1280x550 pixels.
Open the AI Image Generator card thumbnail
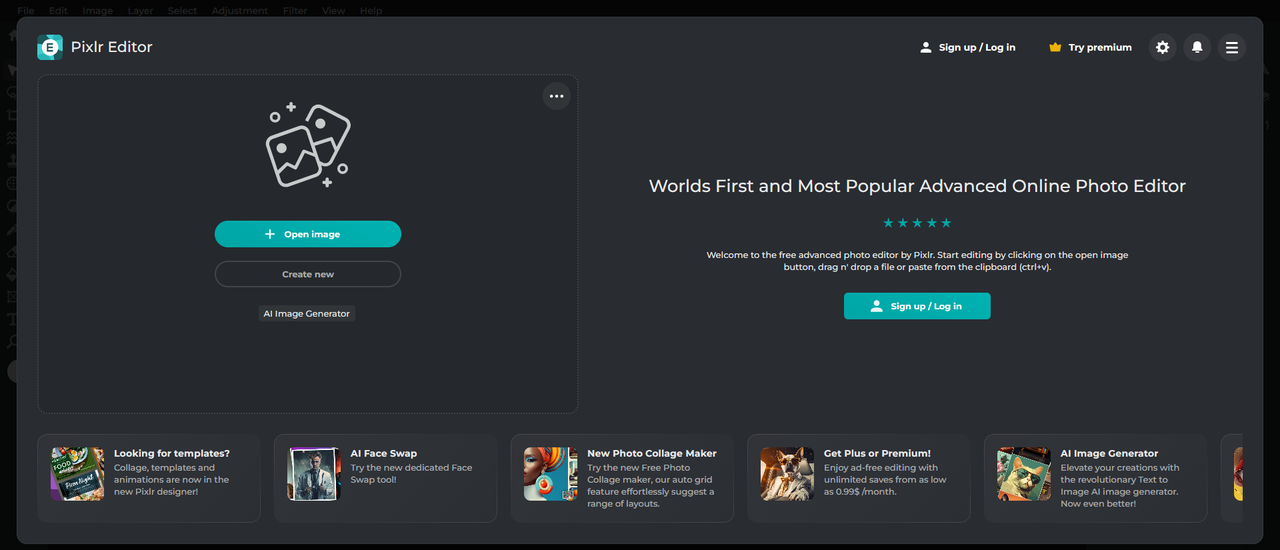[1025, 474]
